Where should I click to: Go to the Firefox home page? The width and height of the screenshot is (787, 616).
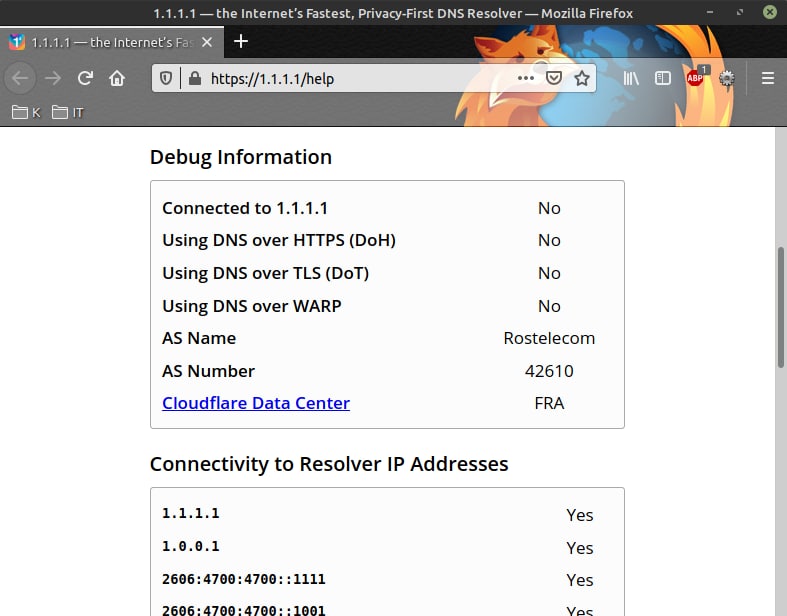pyautogui.click(x=117, y=78)
